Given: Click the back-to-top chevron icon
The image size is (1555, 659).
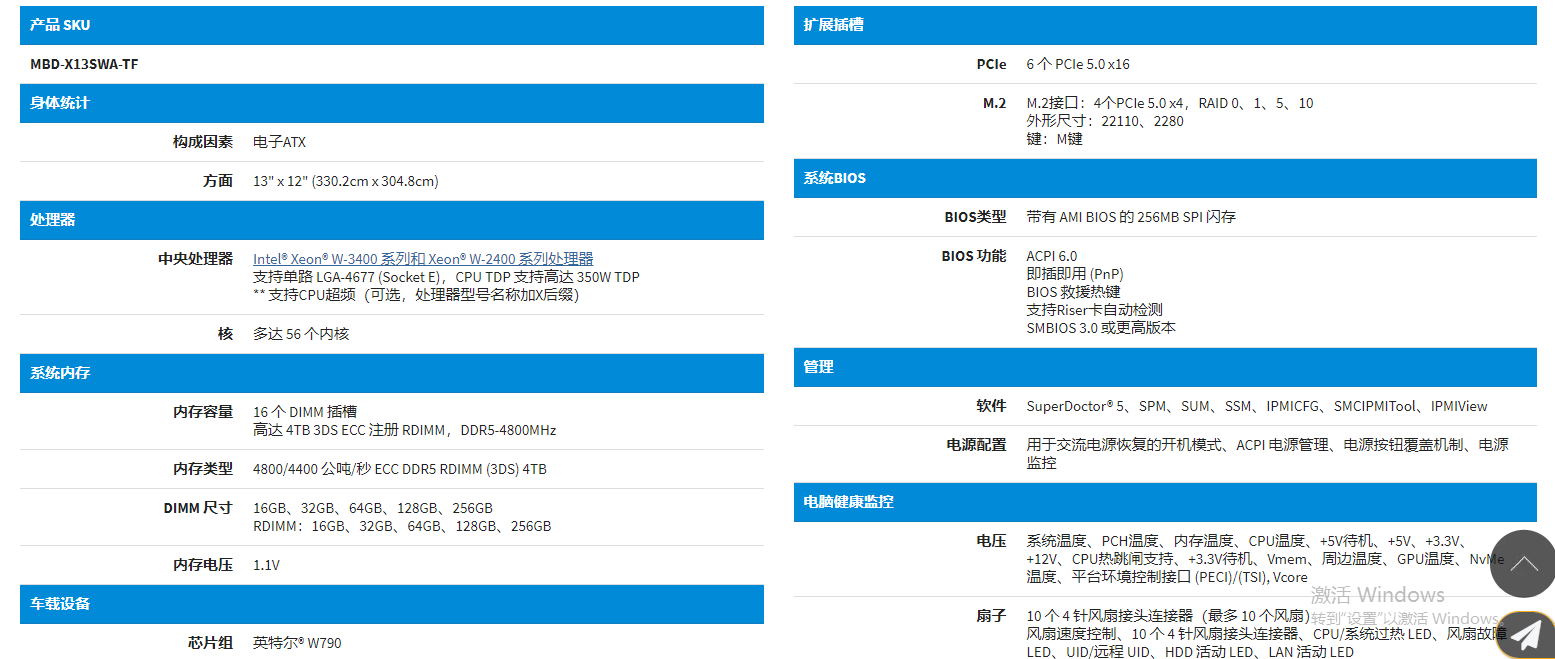Looking at the screenshot, I should pos(1522,564).
